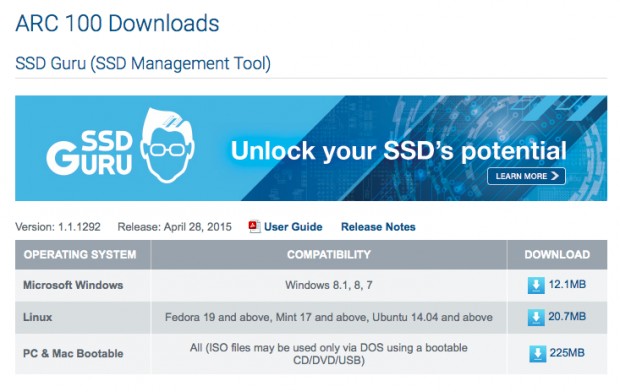Download the 12.1MB Windows file
This screenshot has height=392, width=620.
click(567, 284)
